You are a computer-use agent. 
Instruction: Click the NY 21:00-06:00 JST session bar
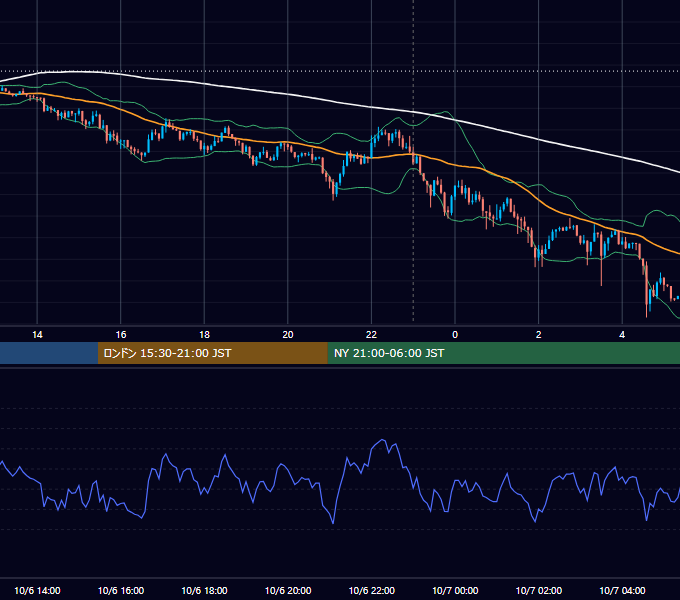coord(503,353)
